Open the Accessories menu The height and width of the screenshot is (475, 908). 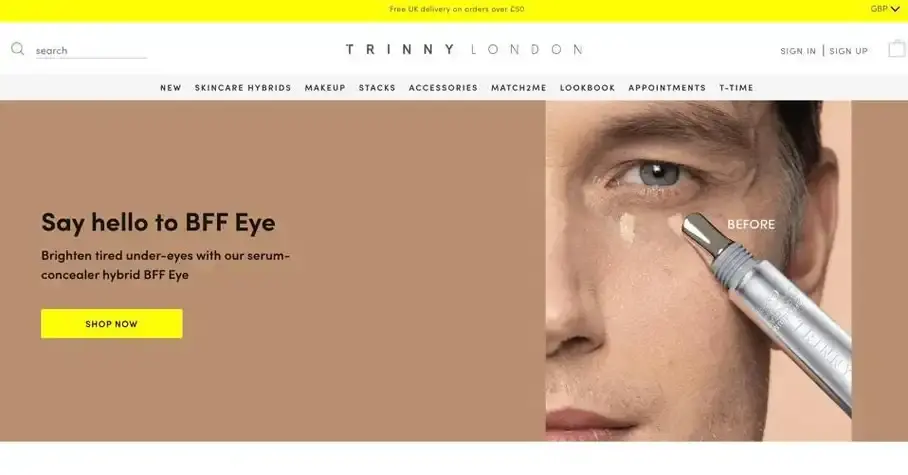pos(443,87)
